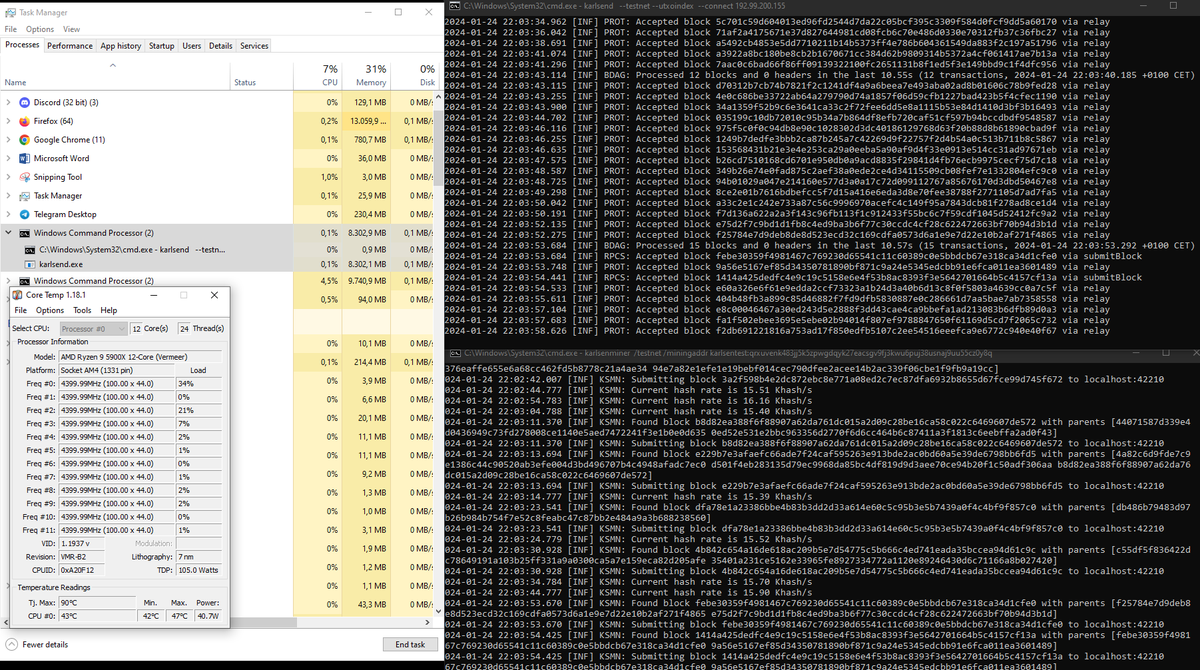Click the Core Temp title bar icon
The width and height of the screenshot is (1200, 670).
[x=19, y=296]
